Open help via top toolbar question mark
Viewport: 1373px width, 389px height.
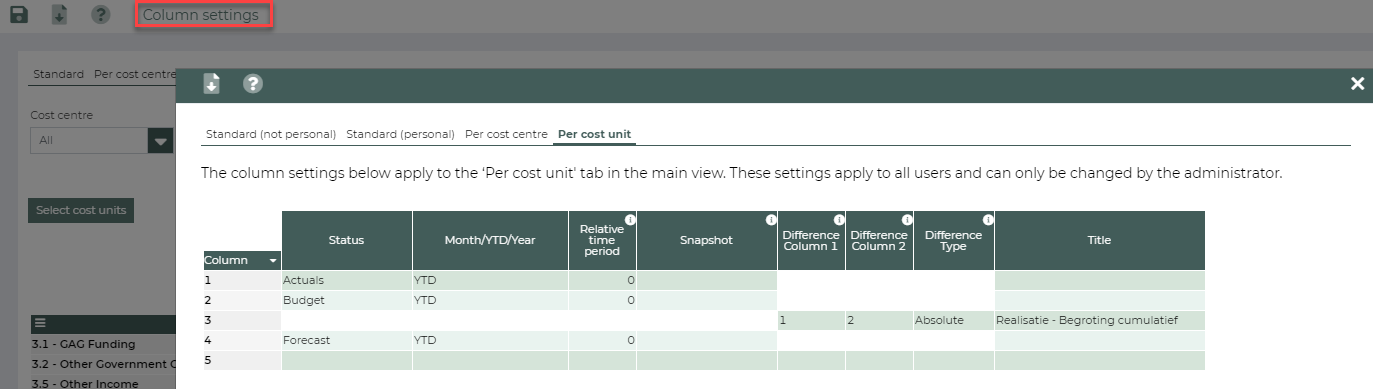(x=101, y=15)
